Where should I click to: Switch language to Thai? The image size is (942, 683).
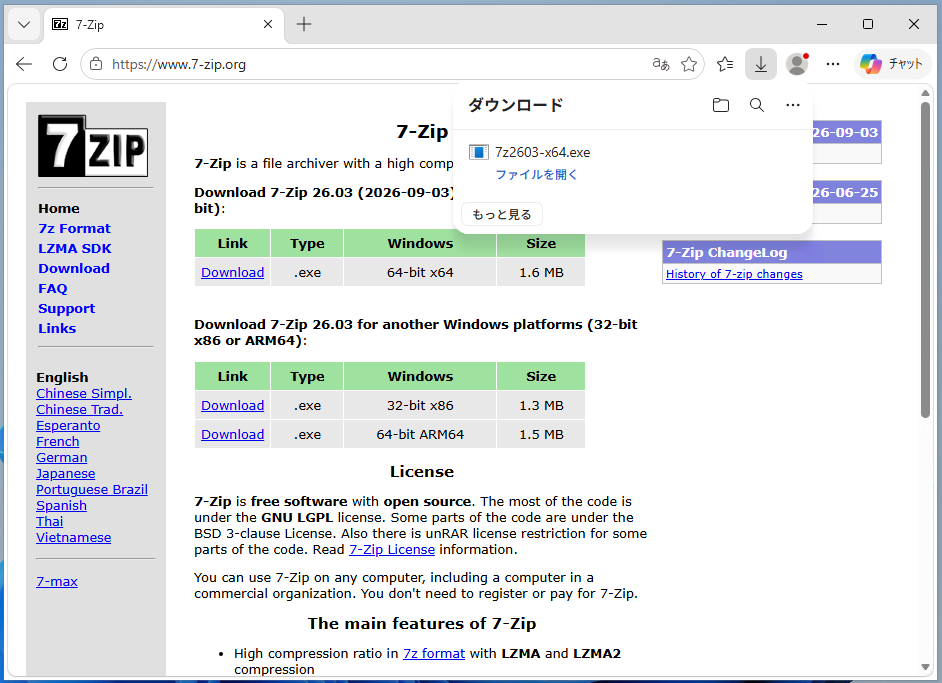coord(49,521)
